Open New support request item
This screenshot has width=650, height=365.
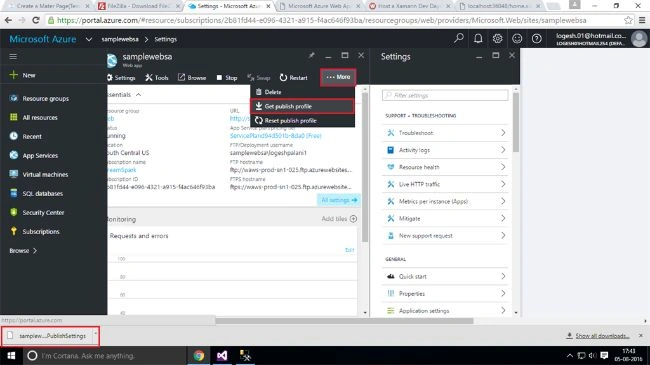point(445,235)
